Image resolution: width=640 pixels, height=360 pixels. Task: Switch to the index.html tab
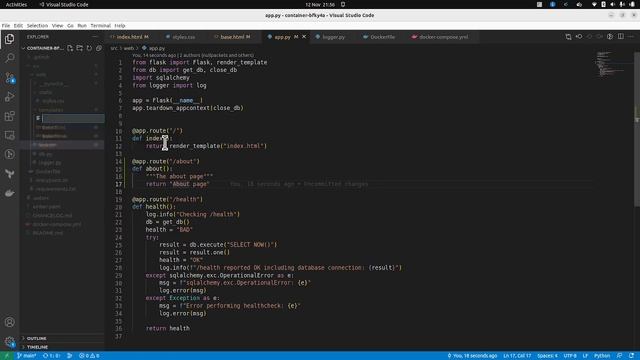[132, 37]
